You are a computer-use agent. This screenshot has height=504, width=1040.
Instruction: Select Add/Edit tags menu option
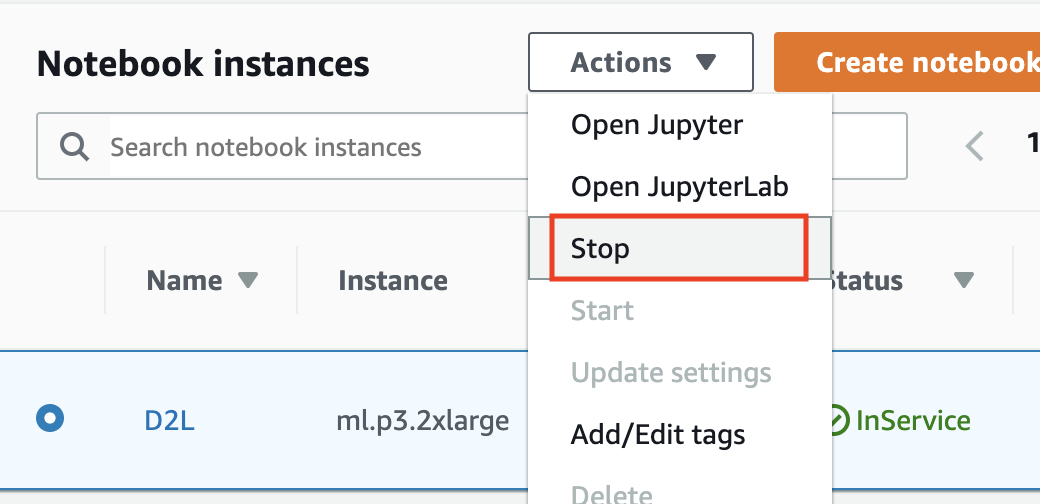[657, 435]
